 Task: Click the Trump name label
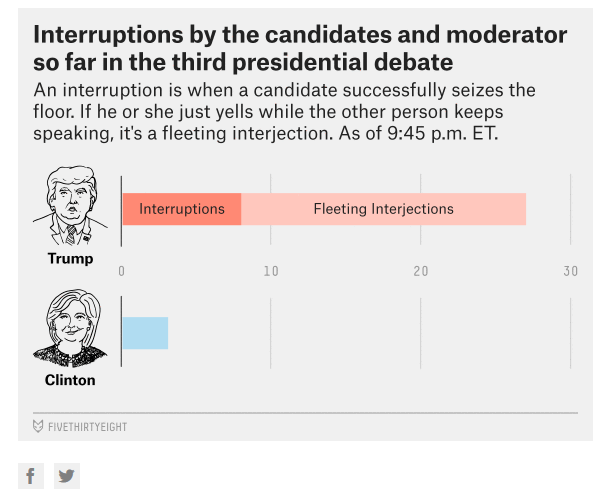pyautogui.click(x=70, y=259)
